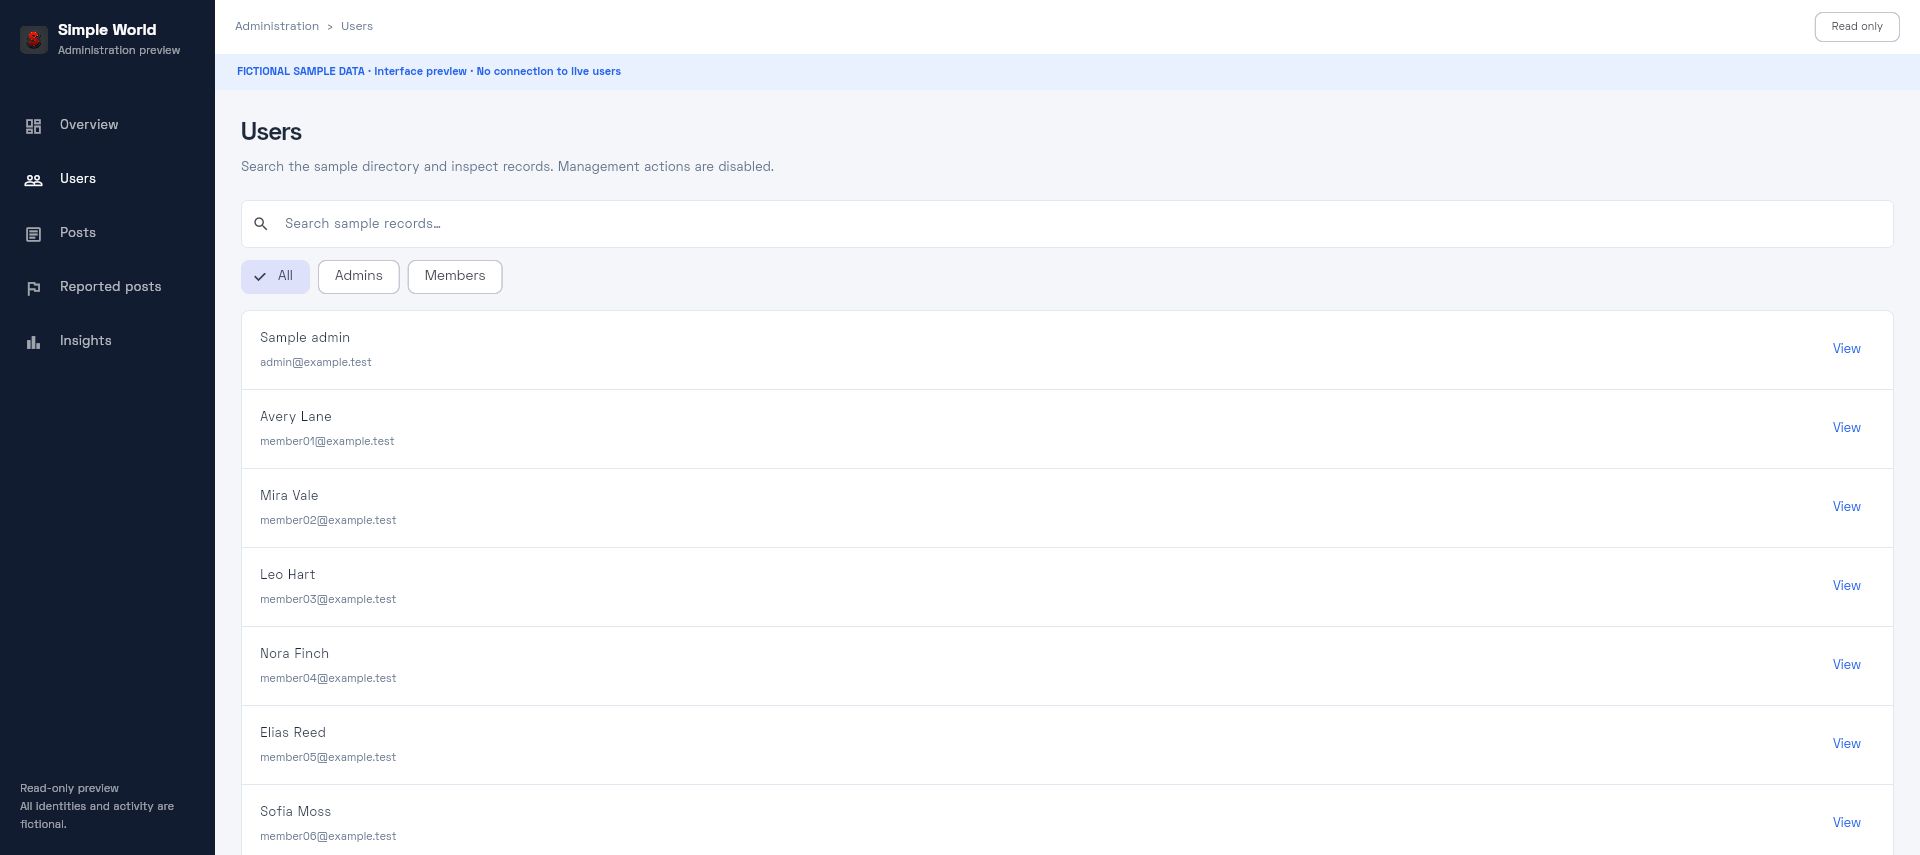The height and width of the screenshot is (855, 1920).
Task: Click the name Sample admin
Action: click(305, 338)
